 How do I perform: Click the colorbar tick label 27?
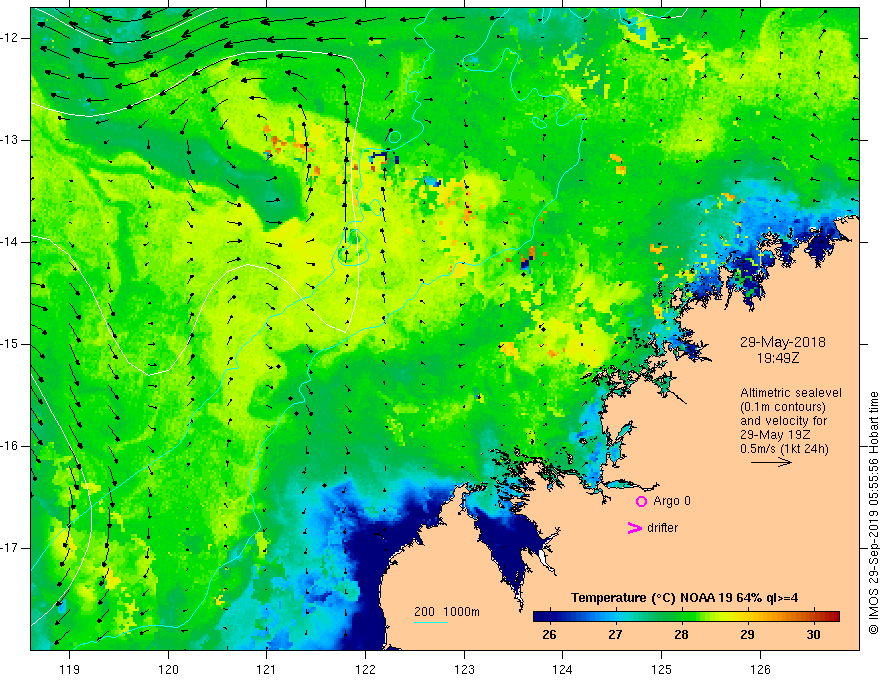(615, 635)
